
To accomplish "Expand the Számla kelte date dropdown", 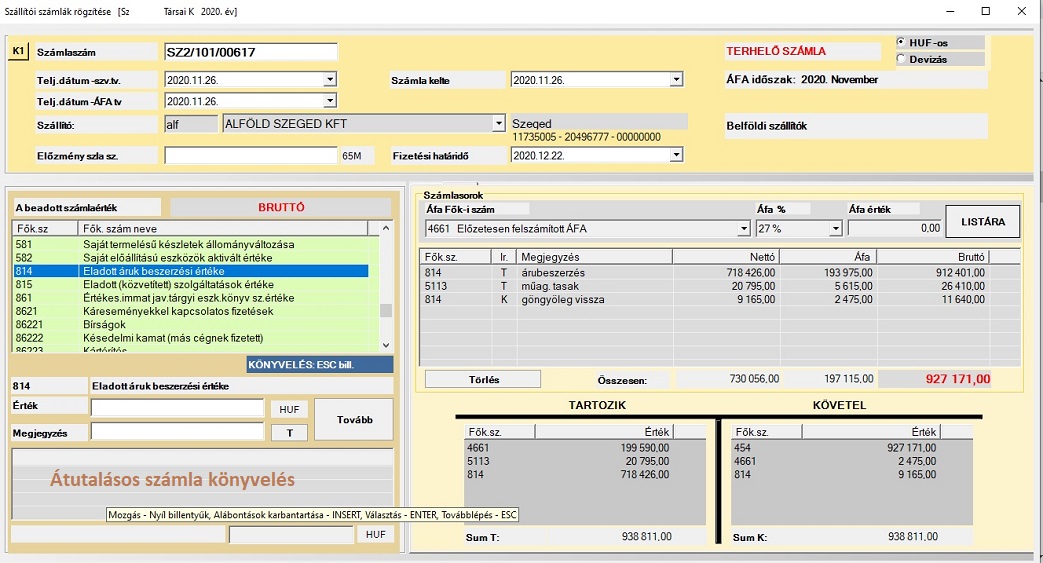I will pos(676,80).
